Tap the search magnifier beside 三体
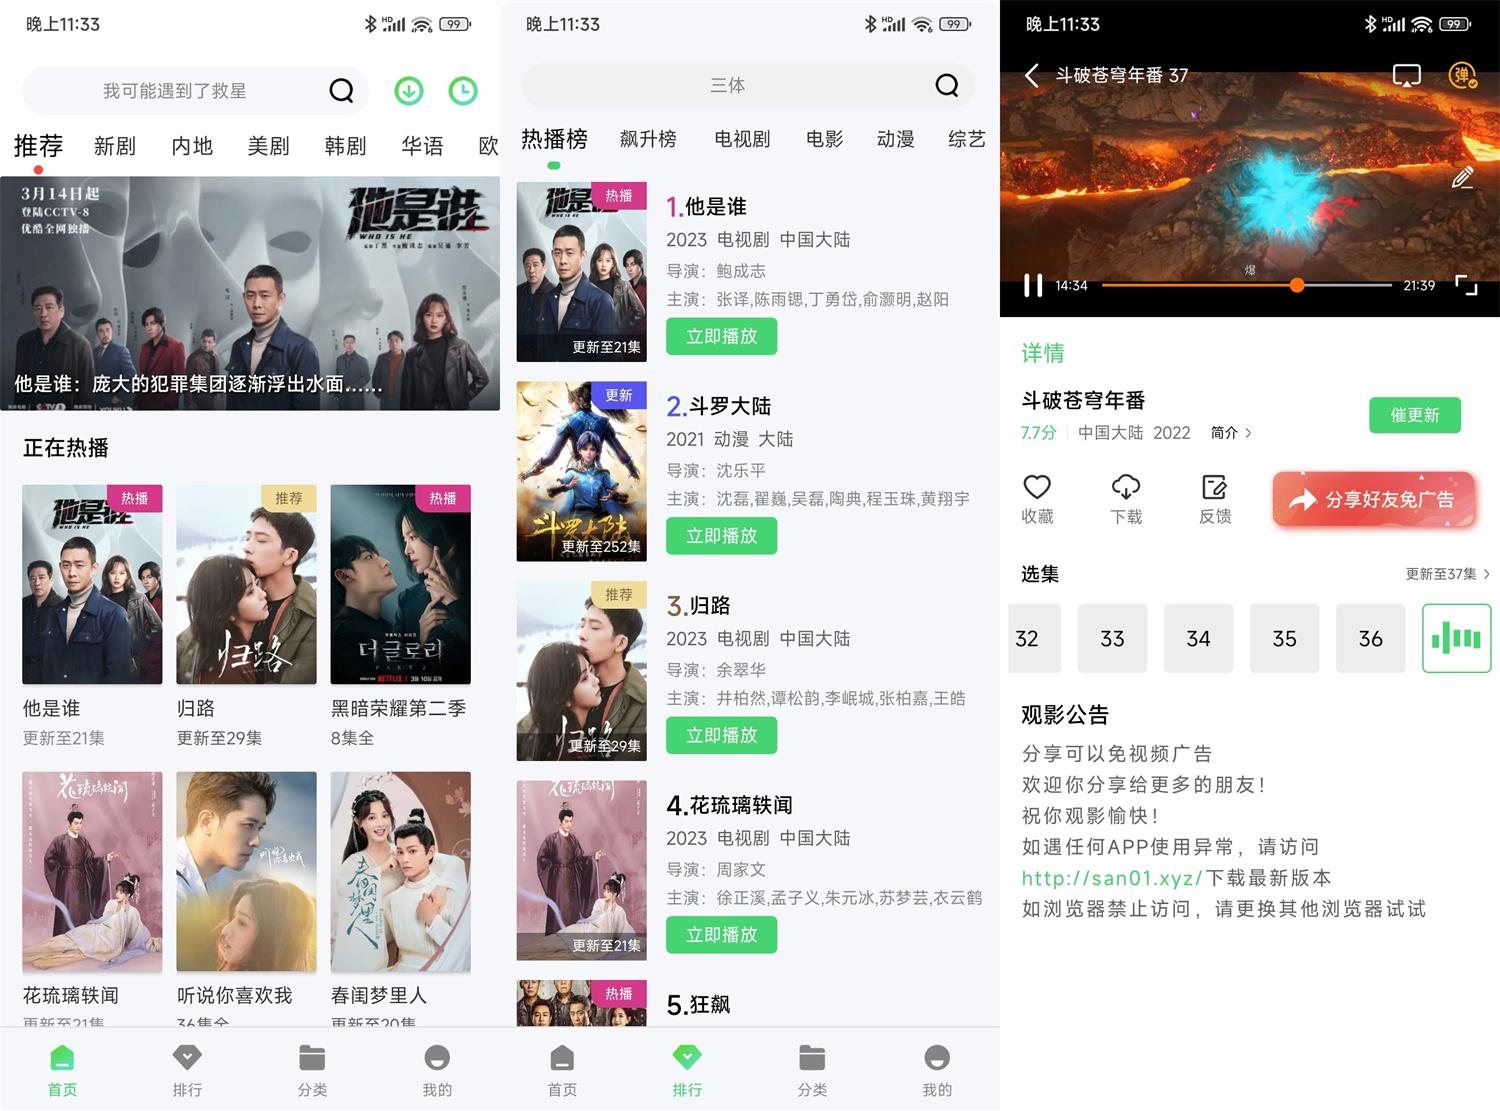 point(946,86)
